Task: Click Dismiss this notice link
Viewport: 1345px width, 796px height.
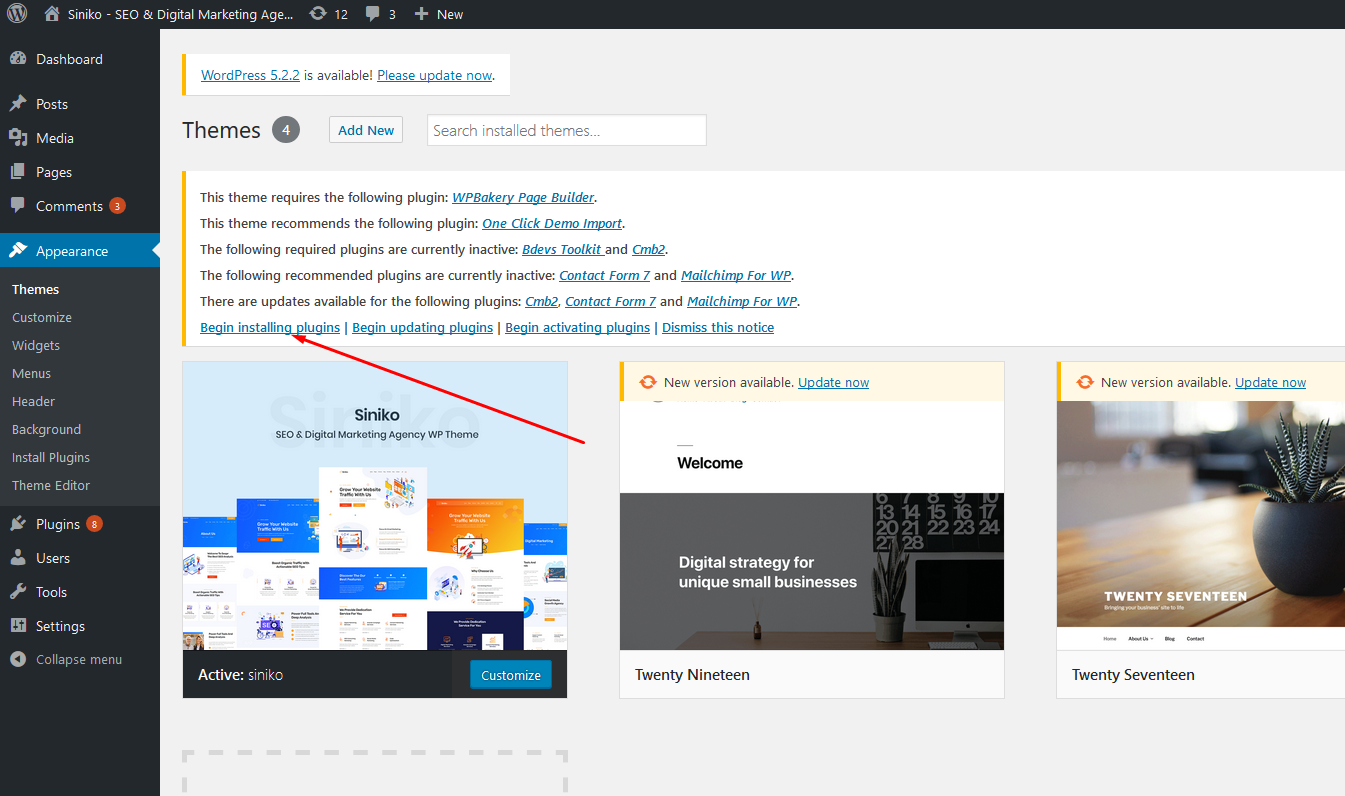Action: [x=718, y=327]
